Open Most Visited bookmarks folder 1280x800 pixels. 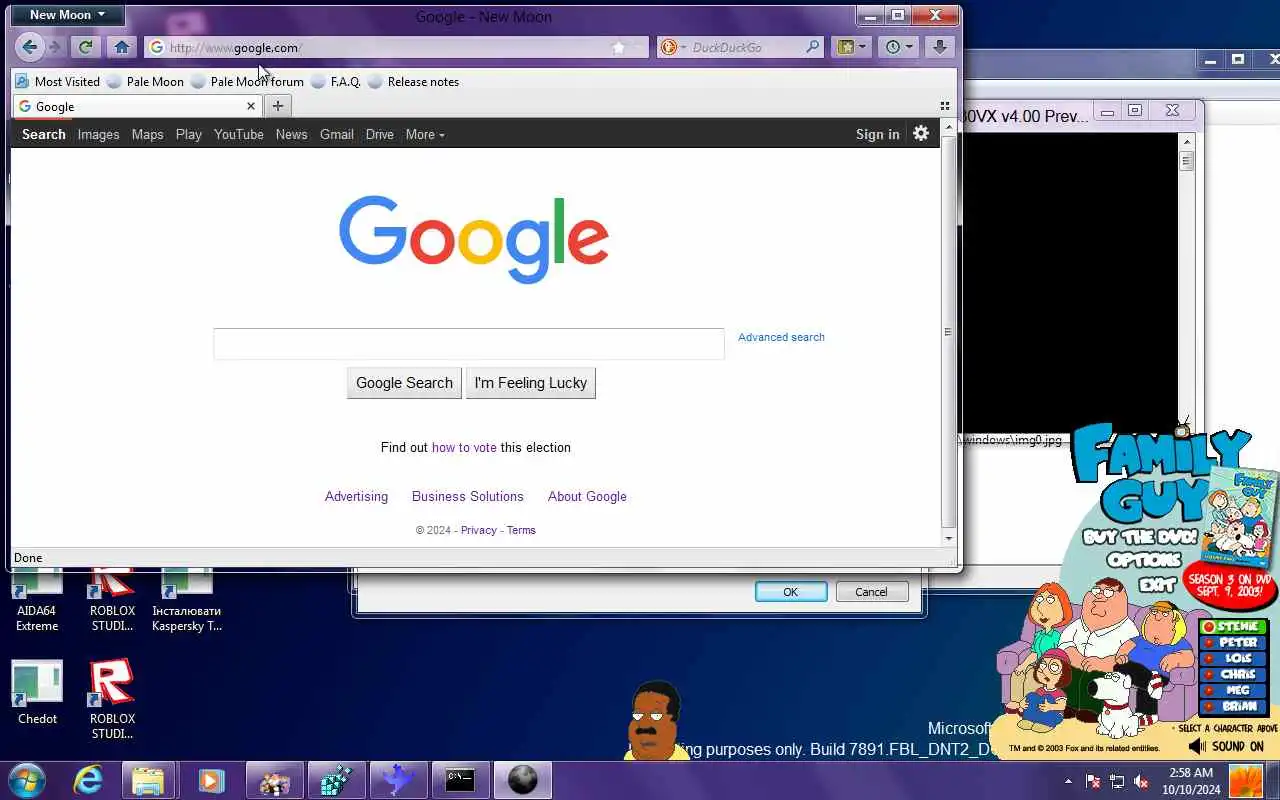click(x=57, y=81)
